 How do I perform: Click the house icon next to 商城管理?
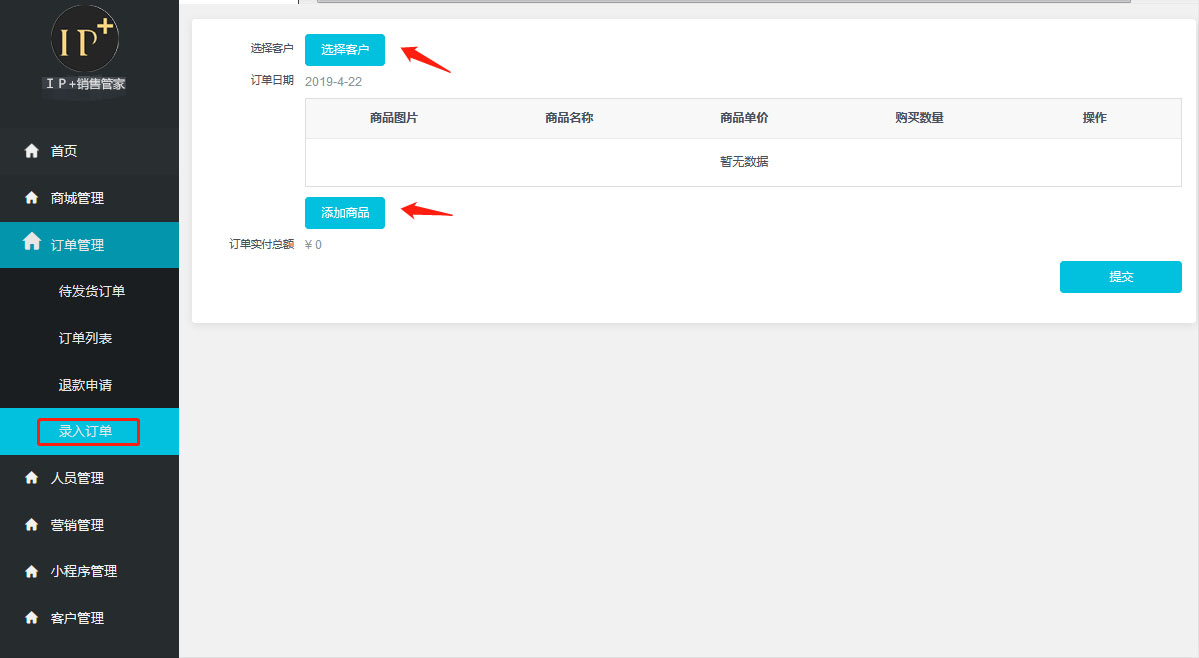click(x=31, y=198)
